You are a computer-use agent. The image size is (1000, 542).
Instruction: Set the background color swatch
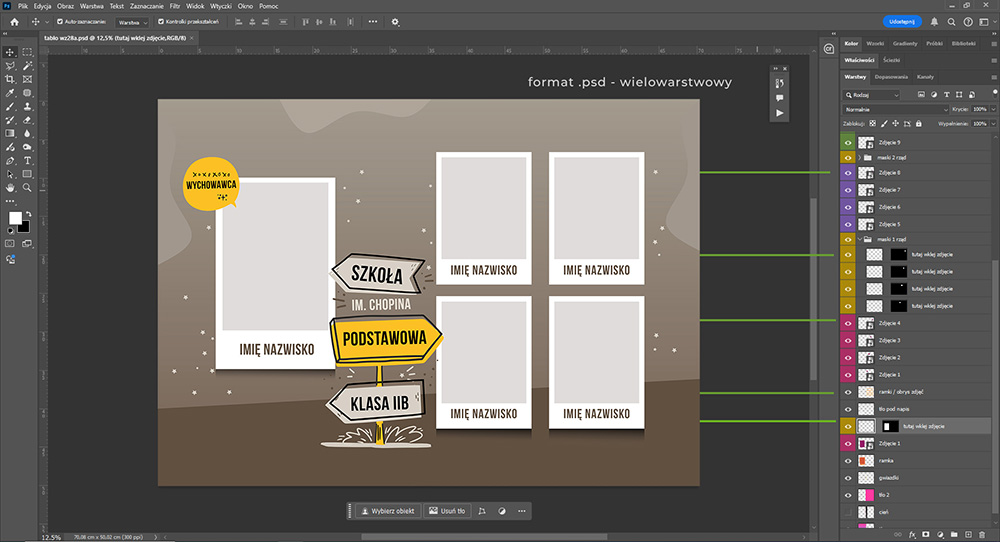24,227
